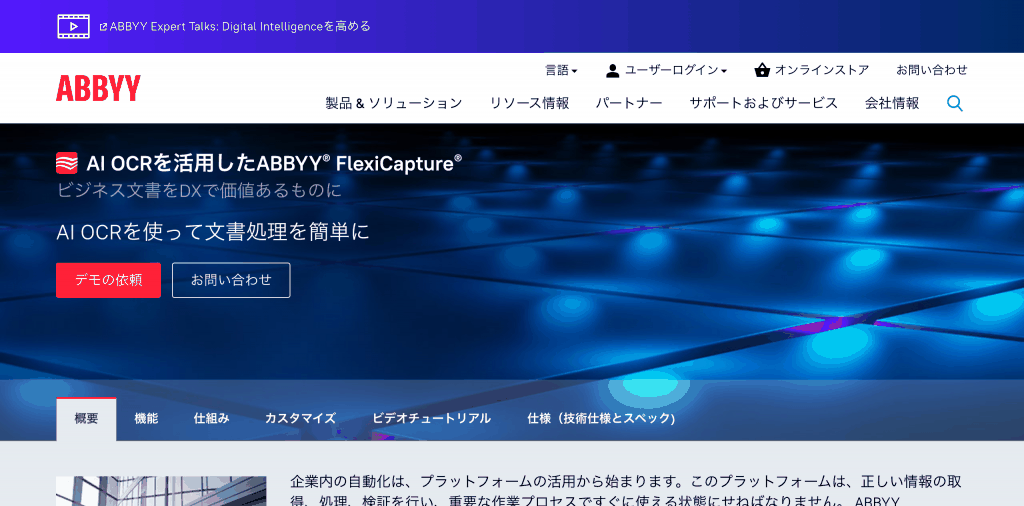
Task: Click the user profile icon
Action: [x=612, y=71]
